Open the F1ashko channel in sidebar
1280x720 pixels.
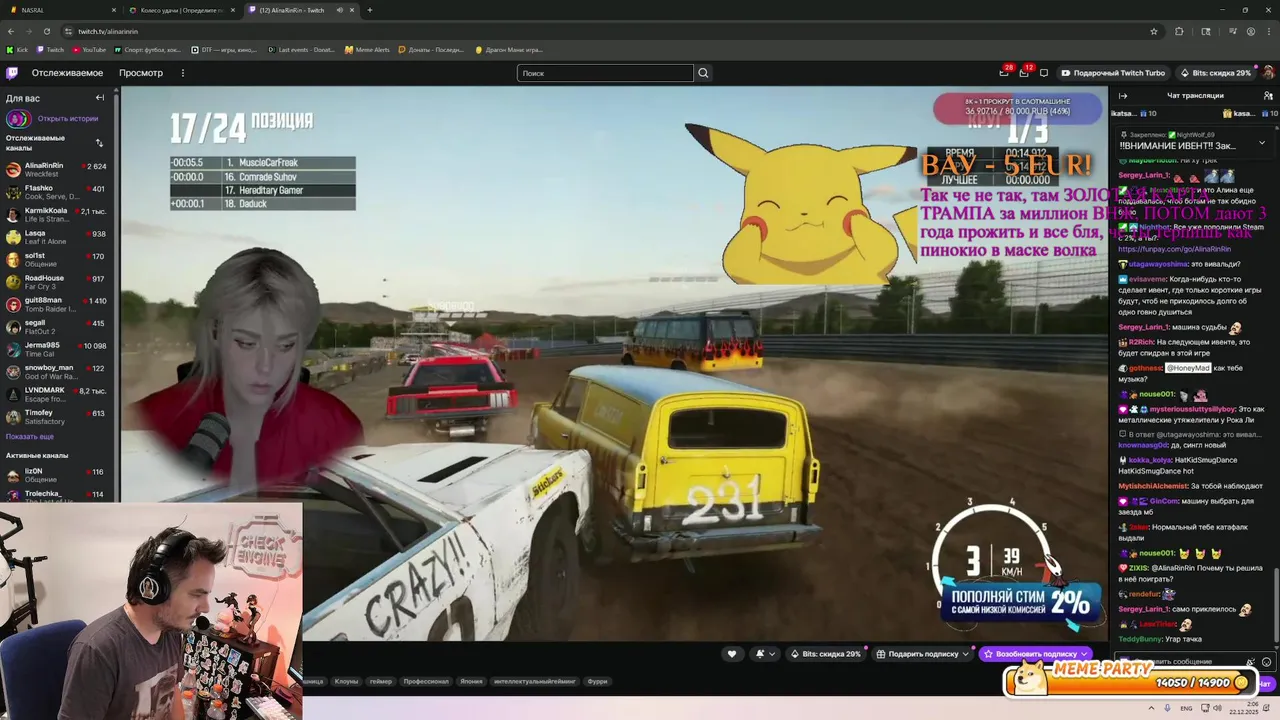58,192
